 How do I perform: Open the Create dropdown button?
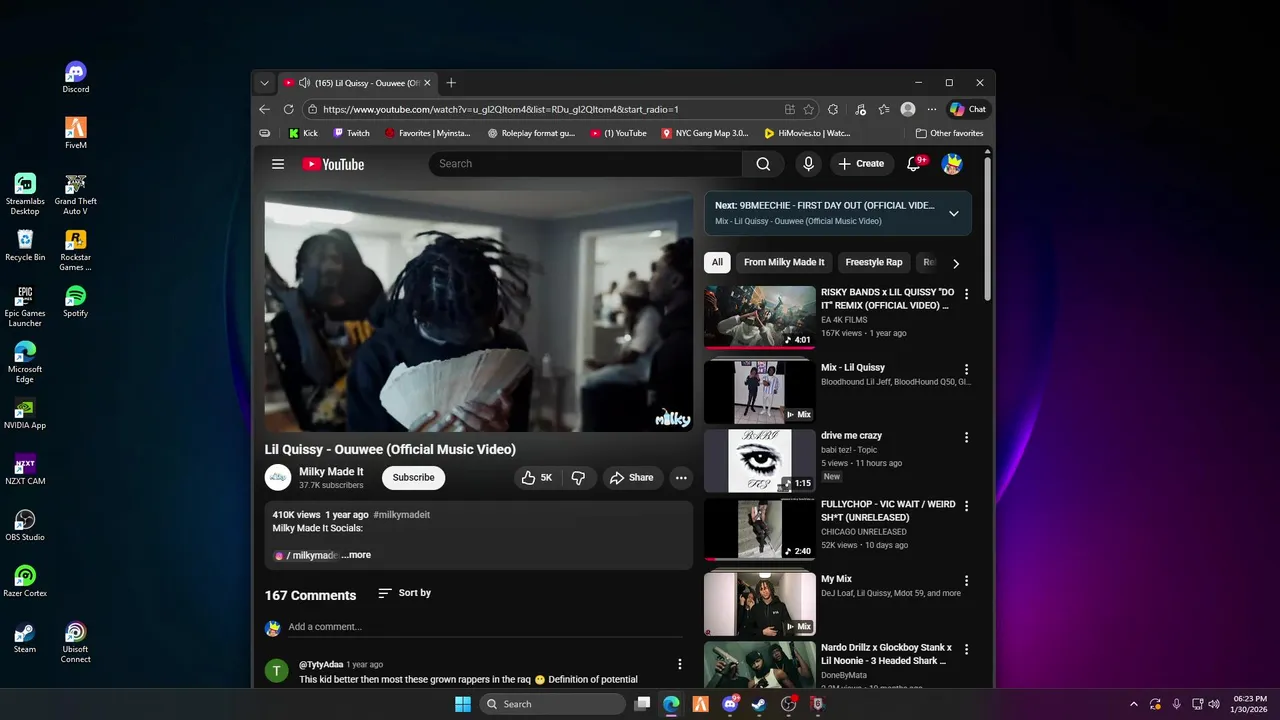coord(861,164)
